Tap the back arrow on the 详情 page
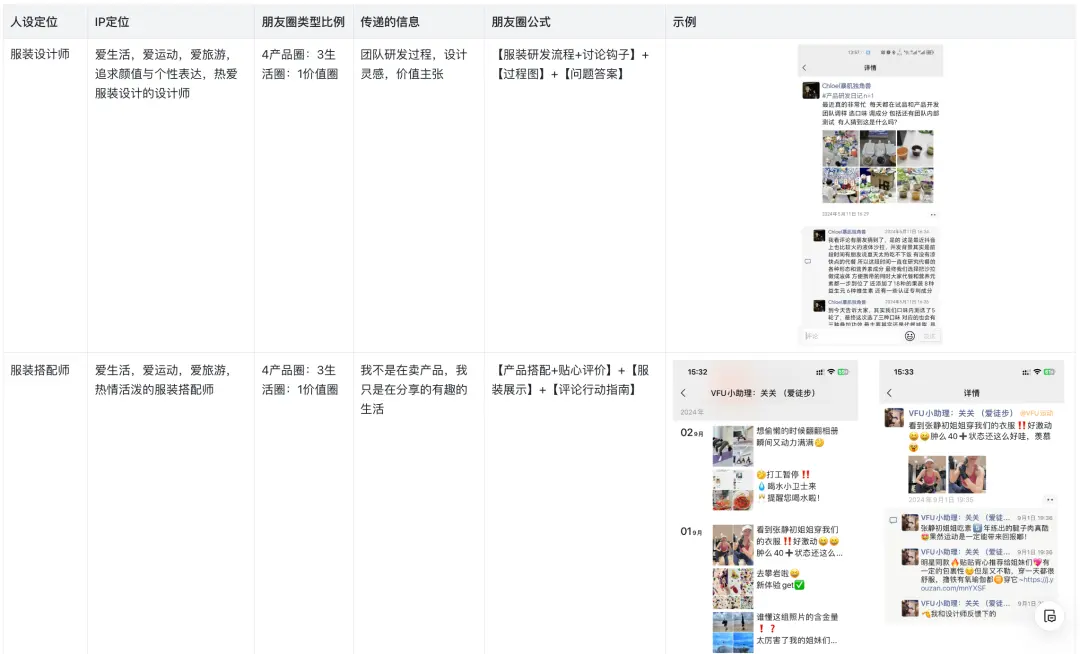Screen dimensions: 1080x654 point(891,393)
